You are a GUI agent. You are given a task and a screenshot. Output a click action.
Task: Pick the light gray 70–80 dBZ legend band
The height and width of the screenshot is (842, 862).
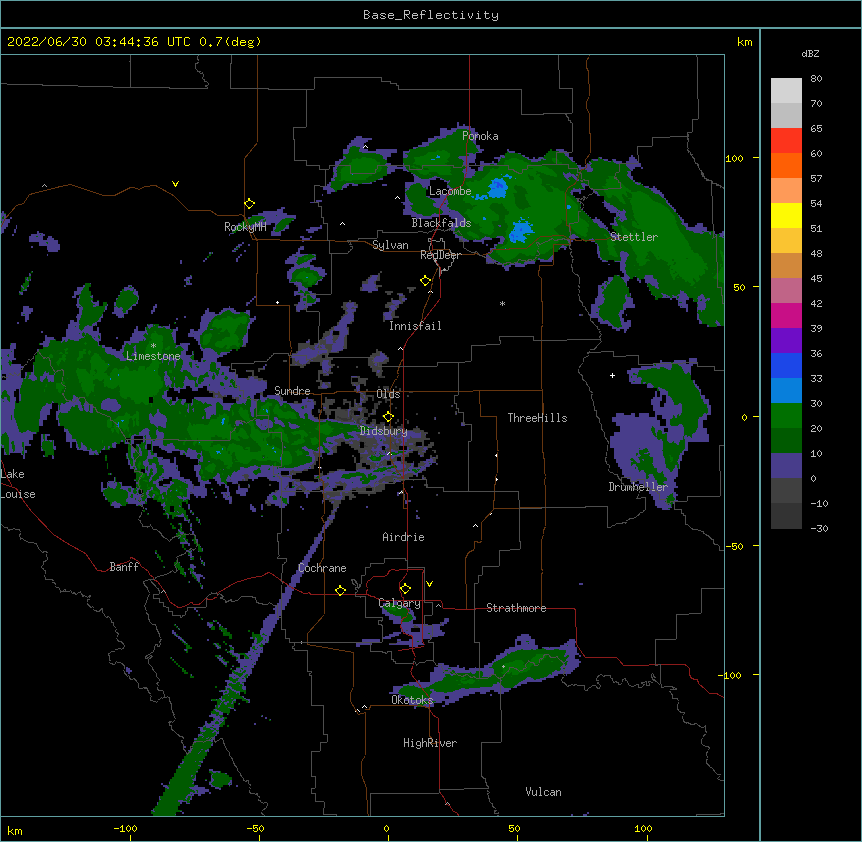[786, 91]
